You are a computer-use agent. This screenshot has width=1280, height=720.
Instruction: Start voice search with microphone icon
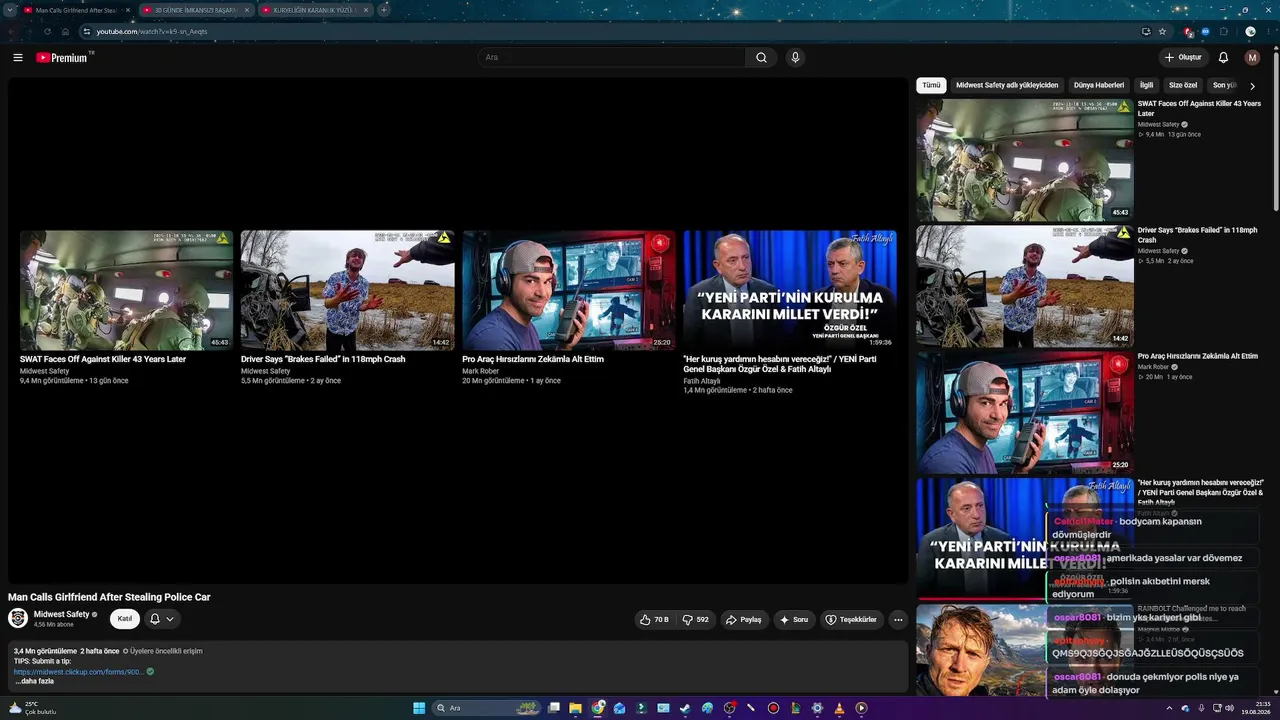795,57
